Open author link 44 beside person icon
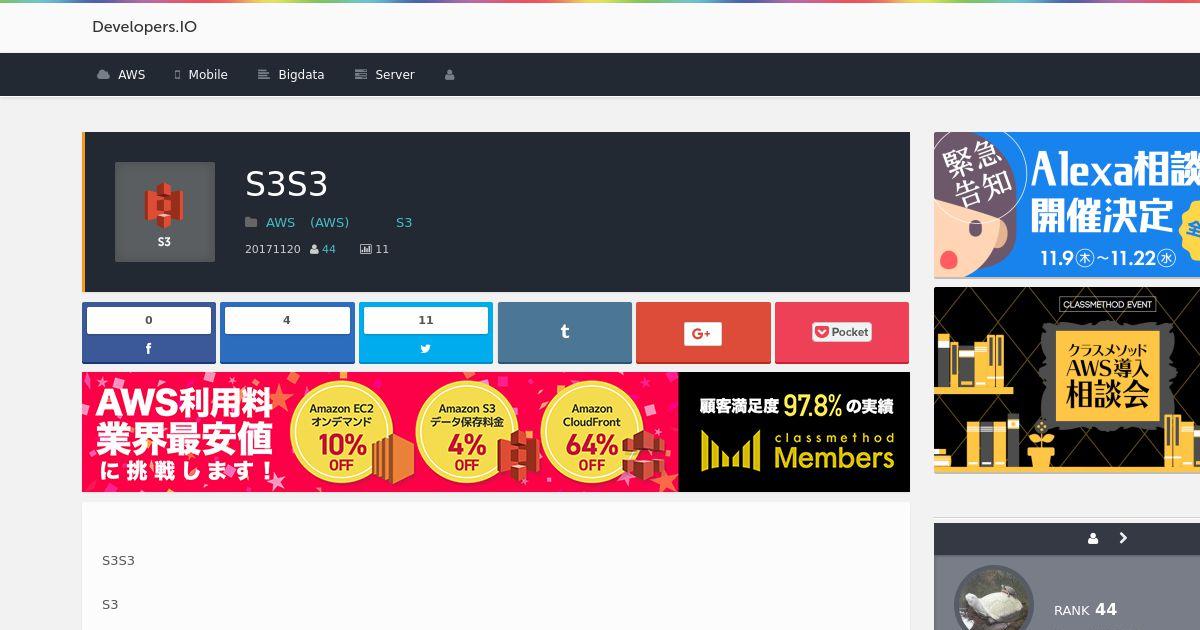The width and height of the screenshot is (1200, 630). (x=329, y=249)
